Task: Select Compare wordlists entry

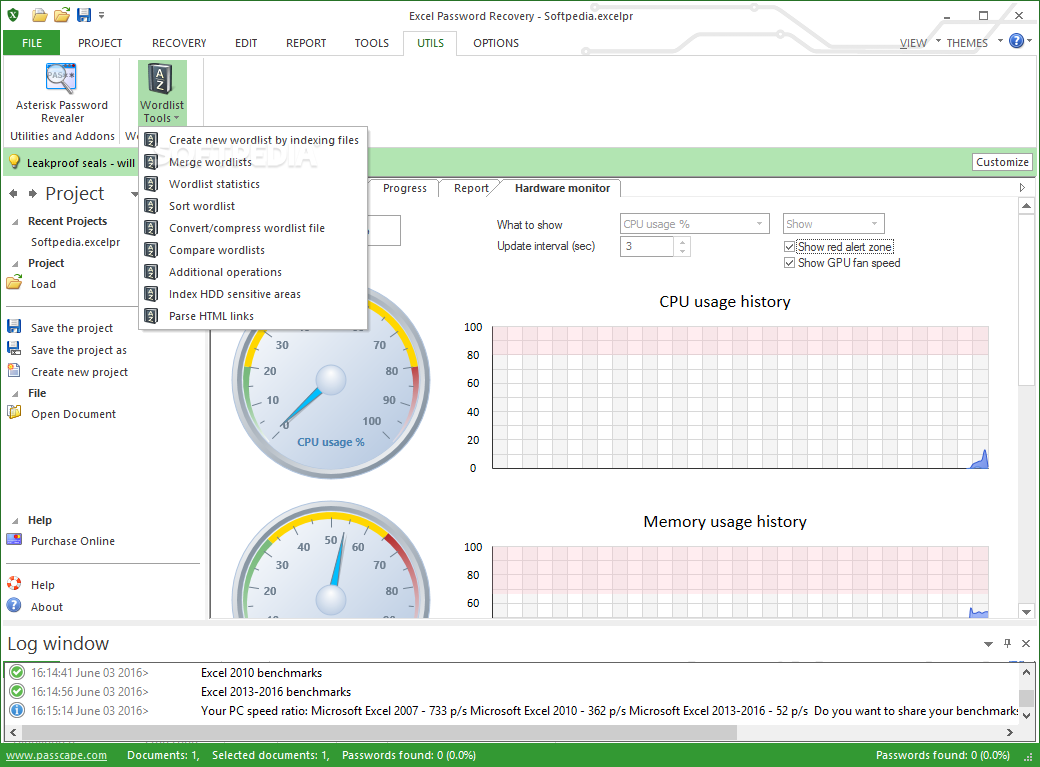Action: click(253, 249)
